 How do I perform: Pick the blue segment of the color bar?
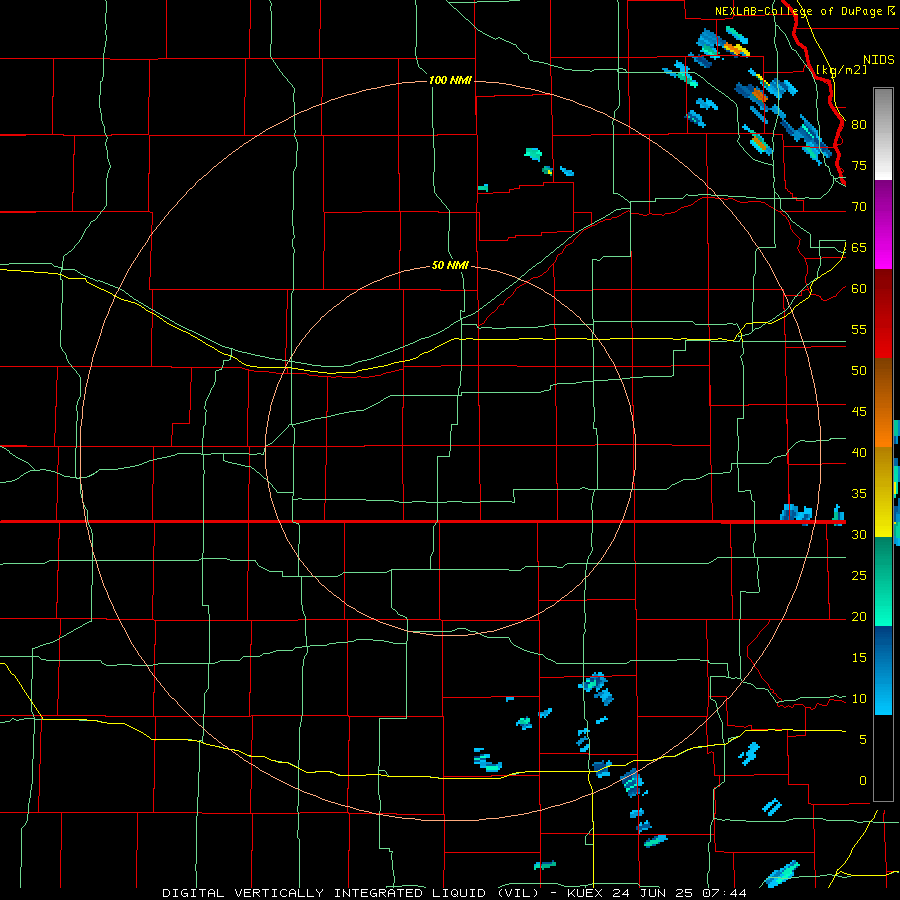pos(883,670)
